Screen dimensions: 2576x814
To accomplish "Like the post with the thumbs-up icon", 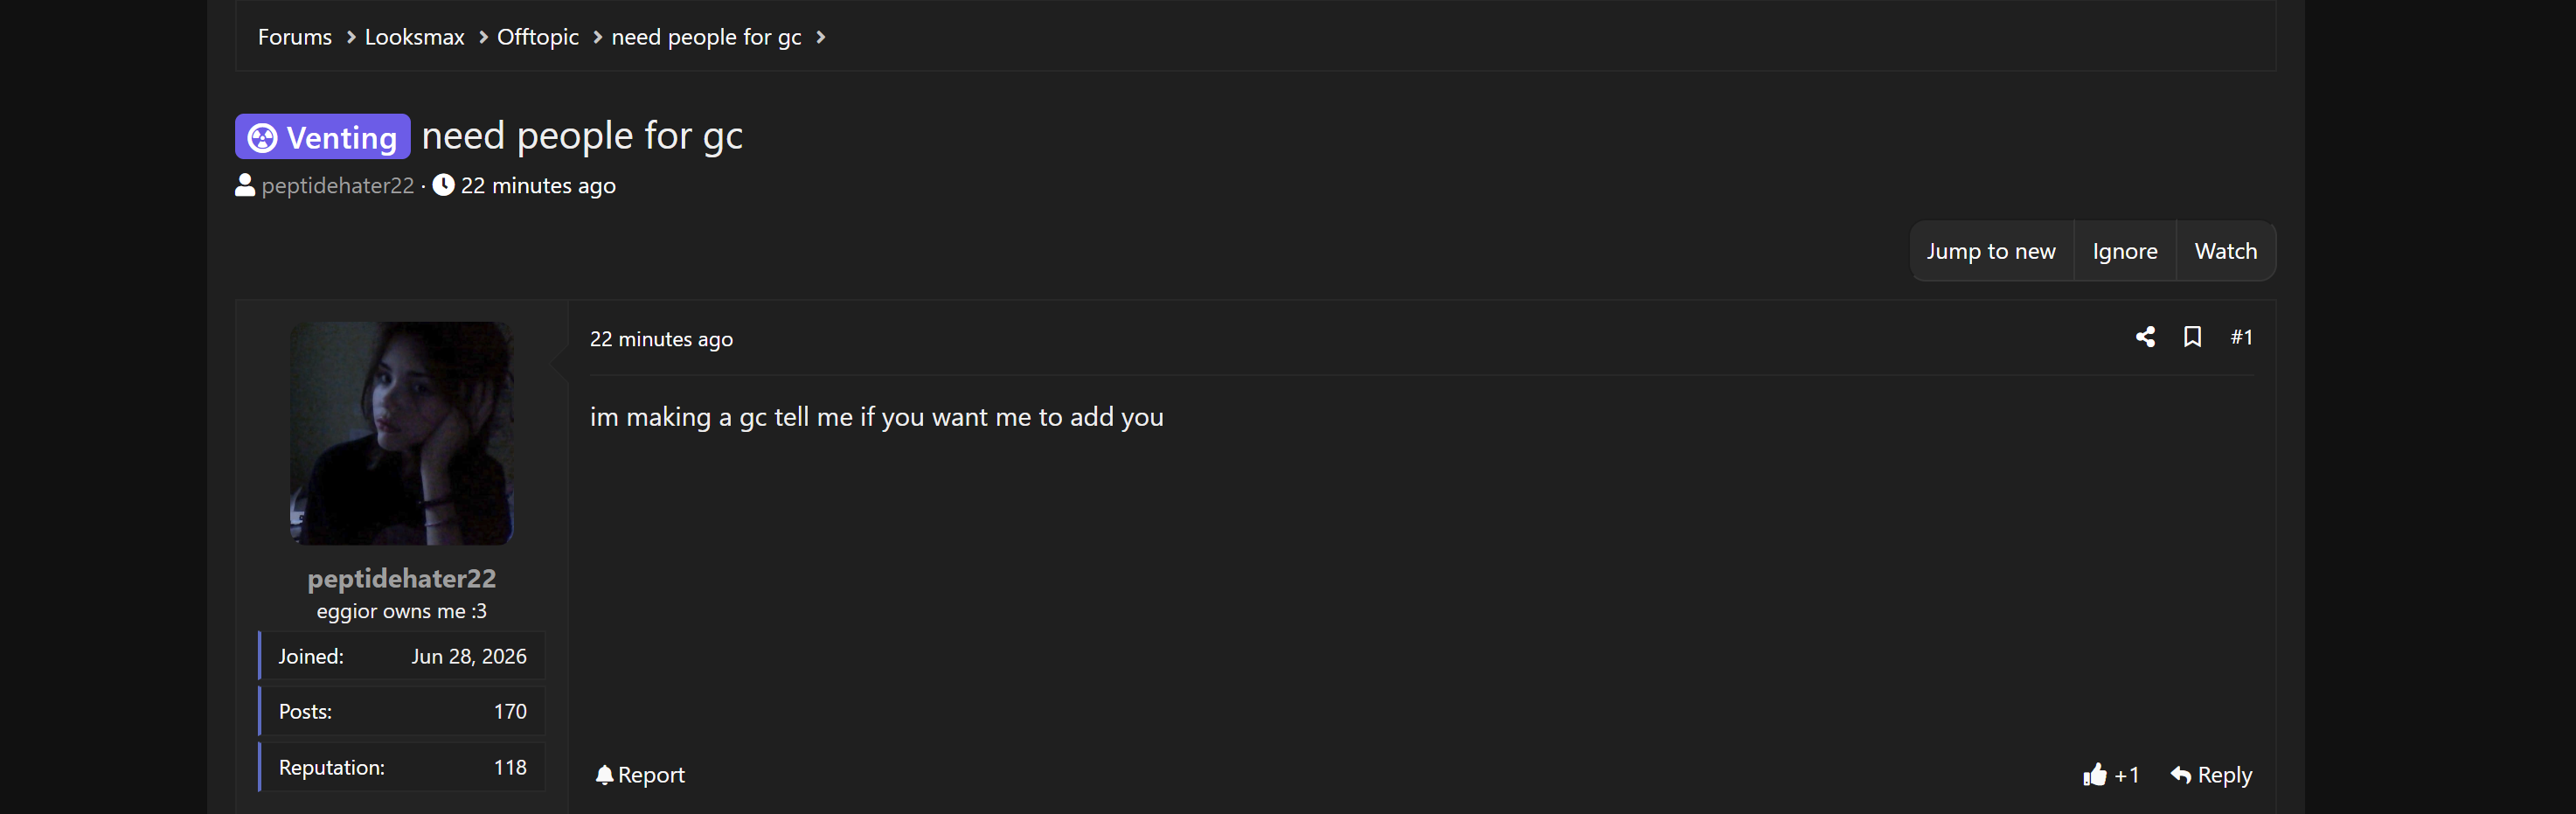I will click(2095, 774).
